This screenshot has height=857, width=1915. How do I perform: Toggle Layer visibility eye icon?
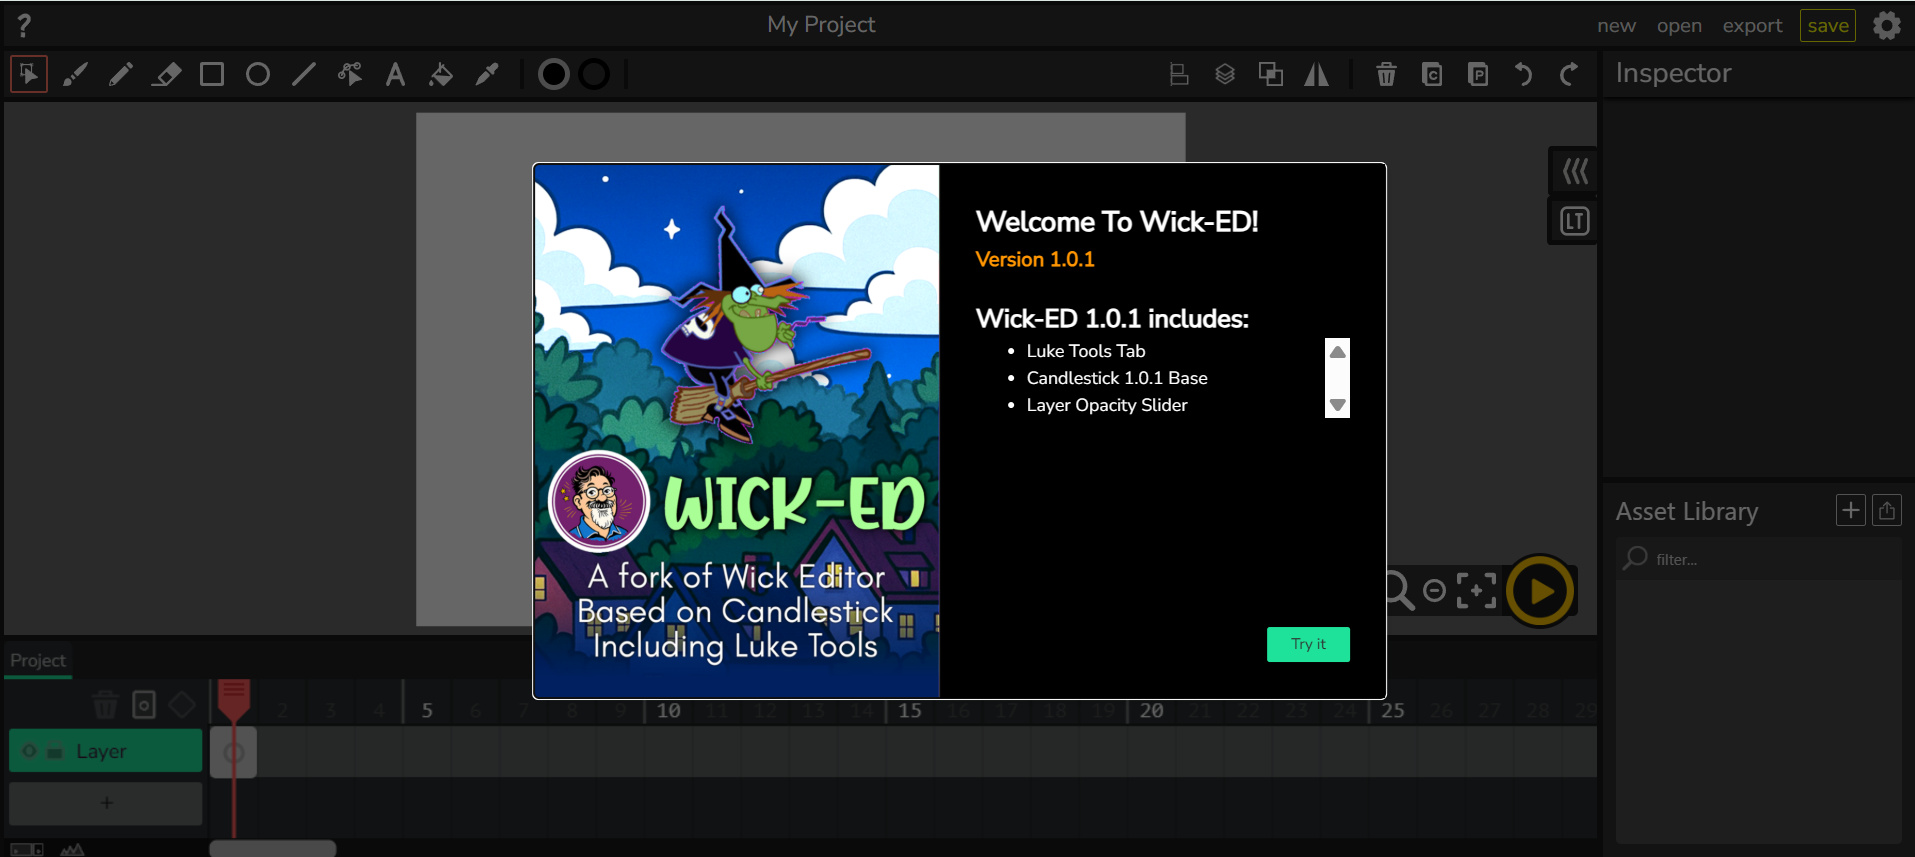[30, 751]
